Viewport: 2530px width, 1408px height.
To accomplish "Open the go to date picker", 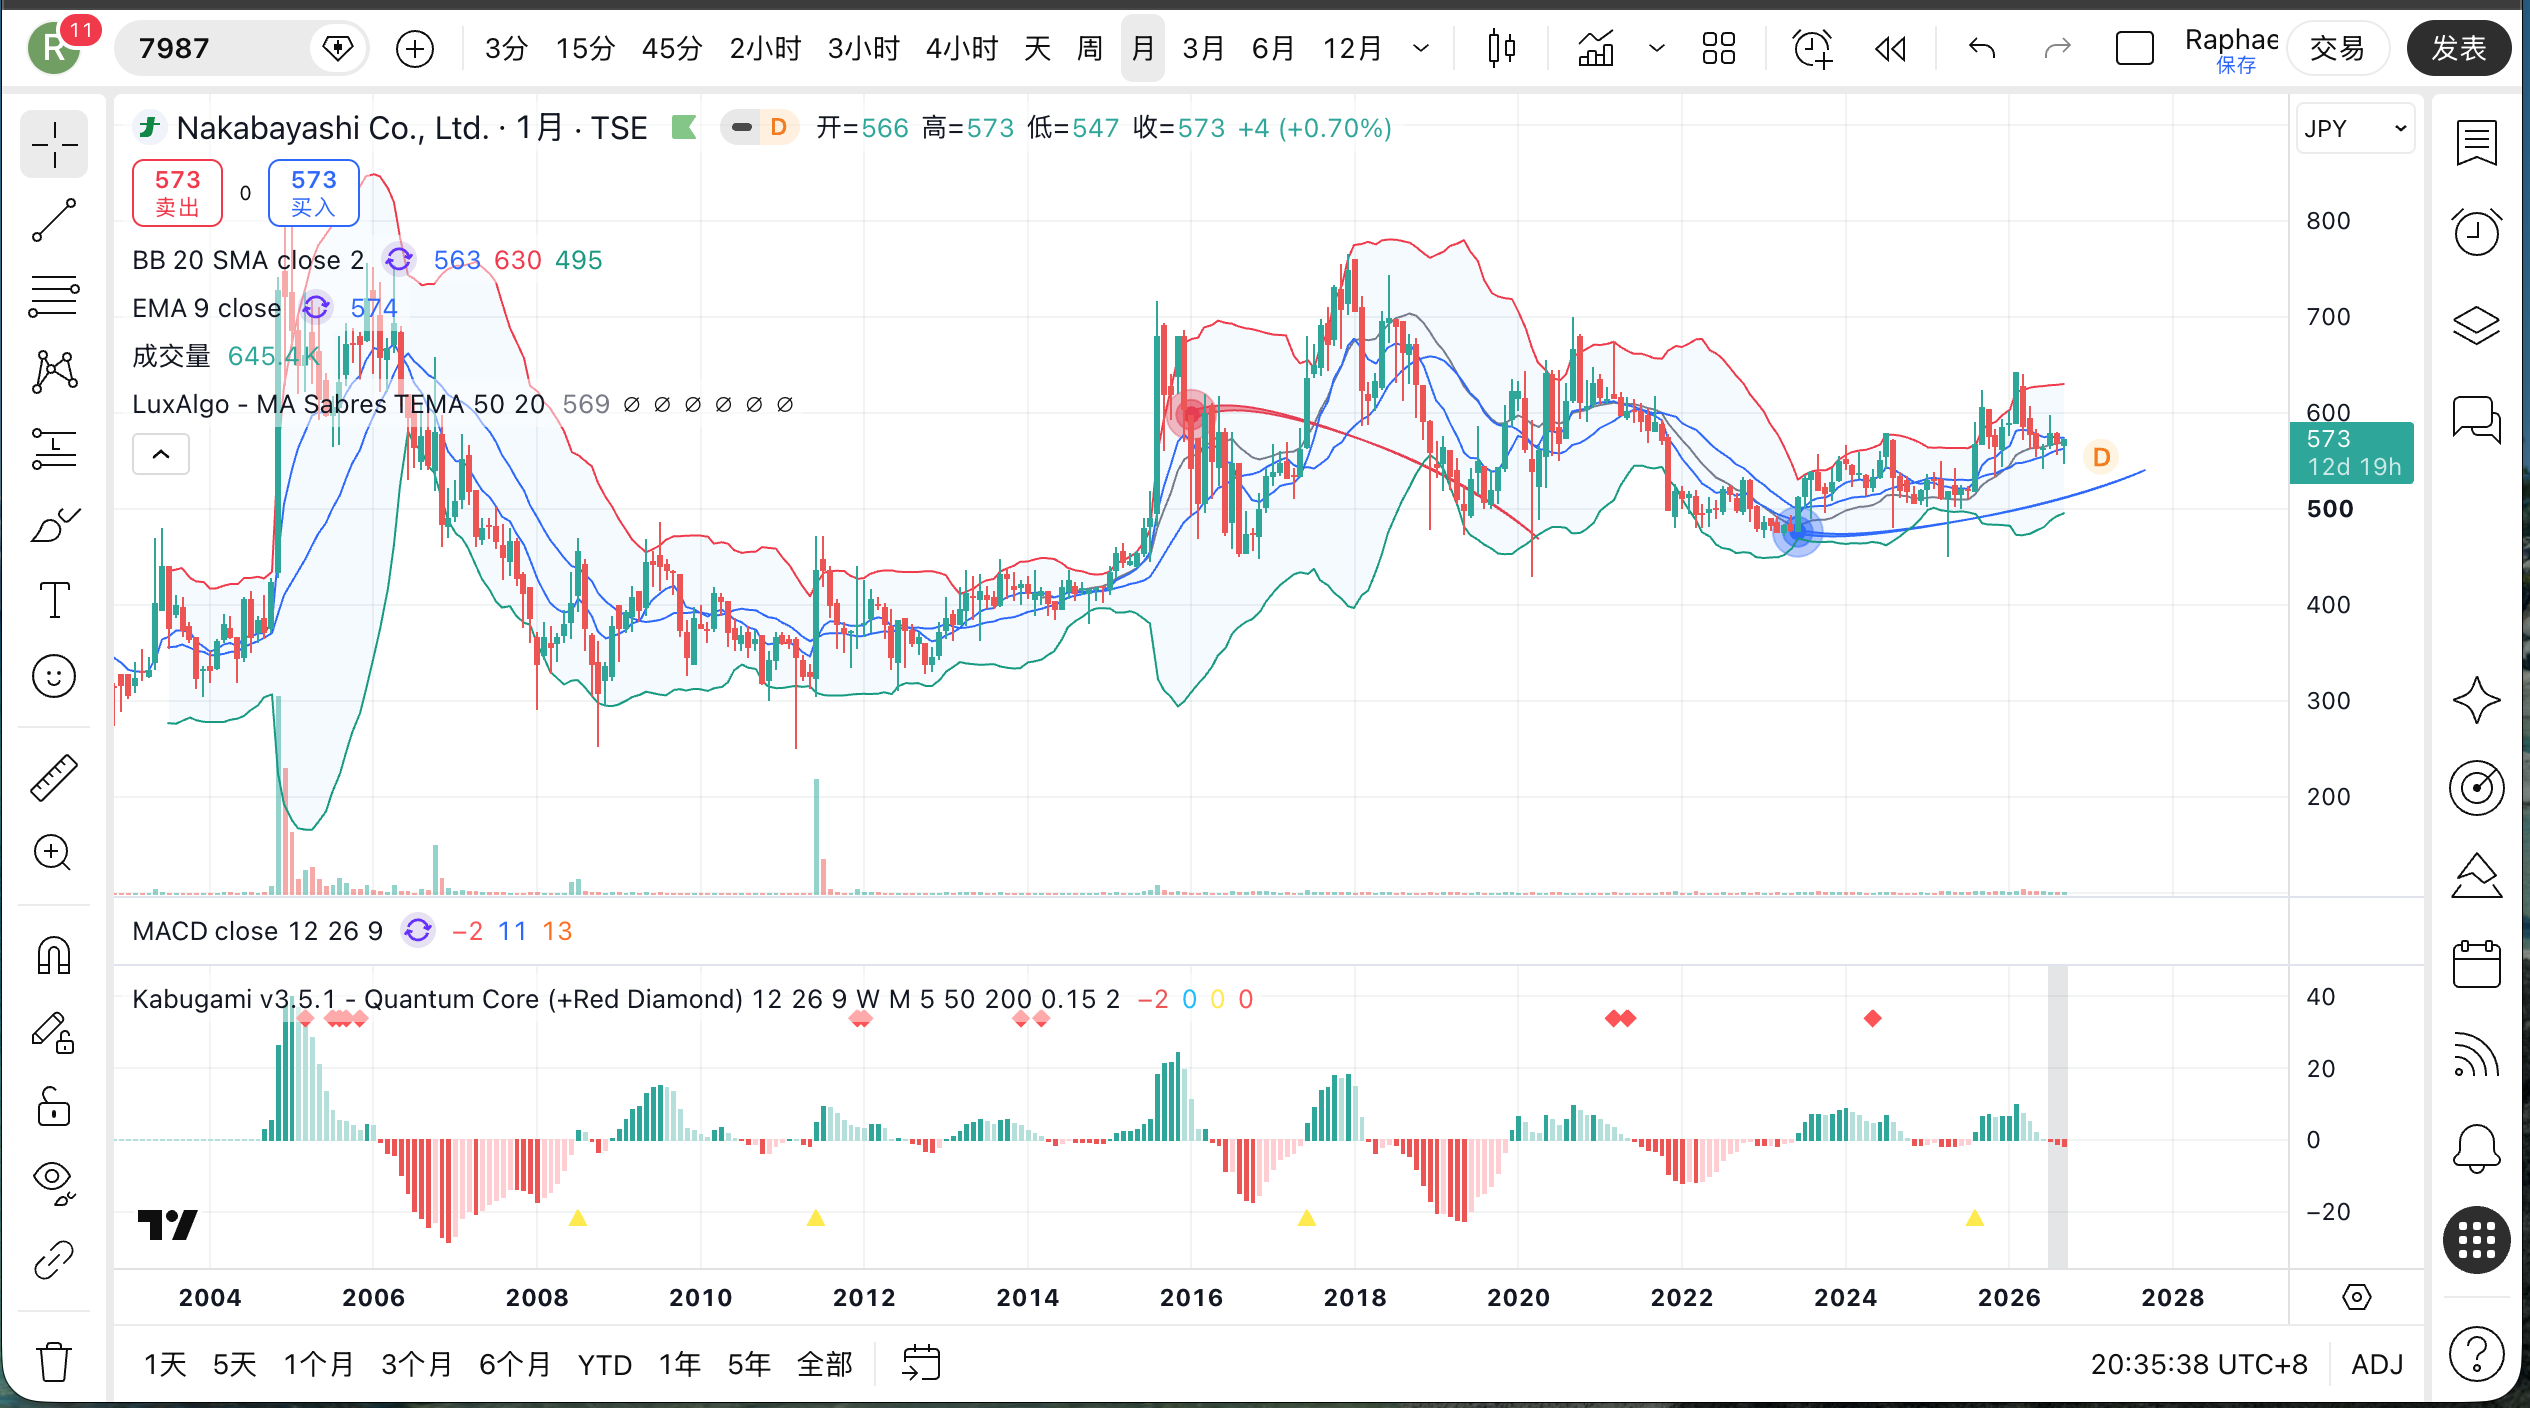I will tap(921, 1363).
